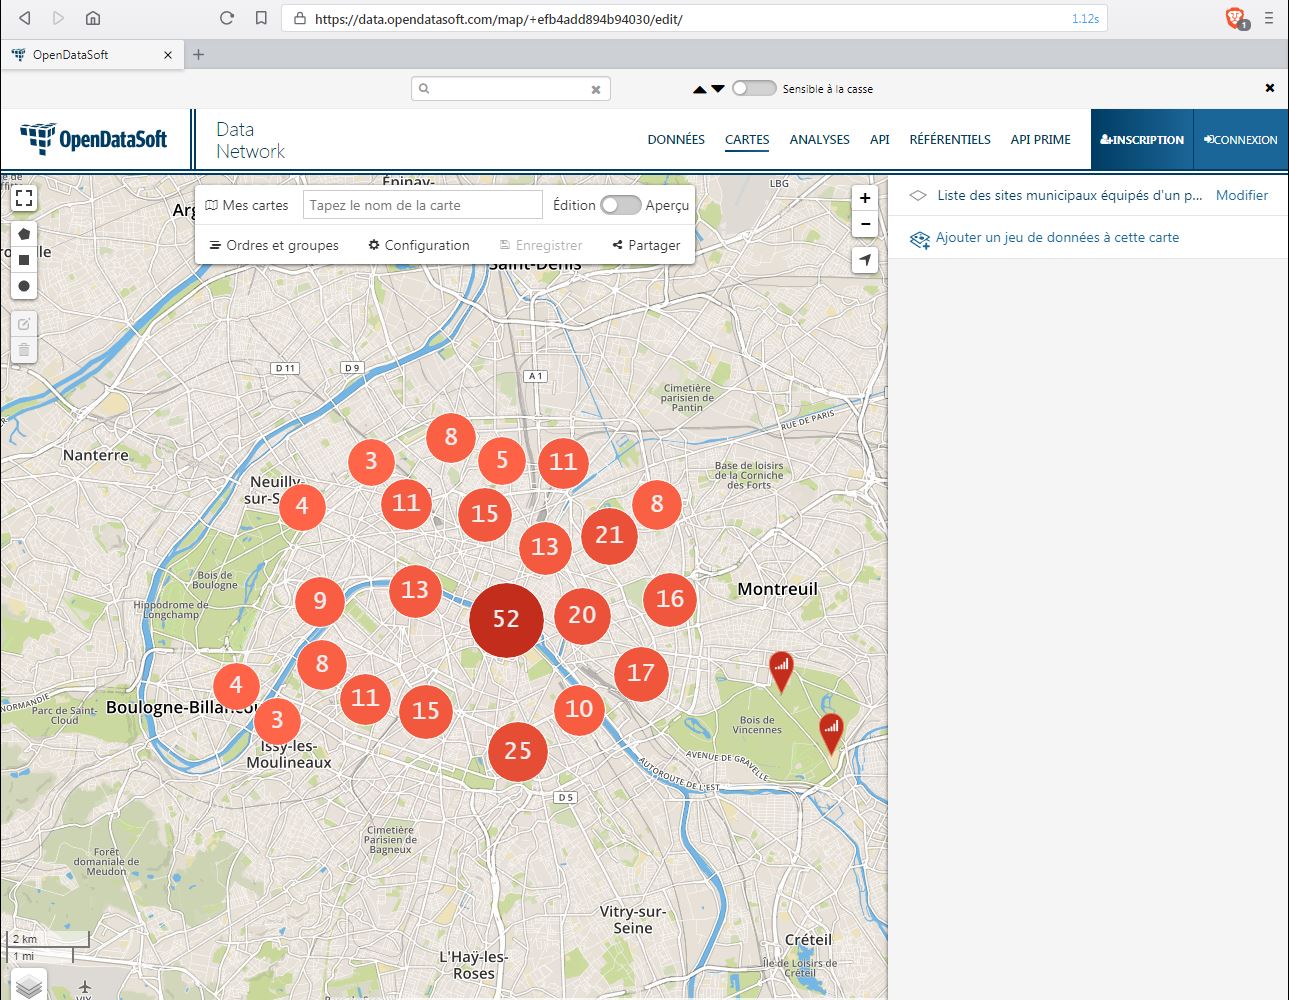Select the polygon drawing tool
The height and width of the screenshot is (1000, 1289).
24,234
